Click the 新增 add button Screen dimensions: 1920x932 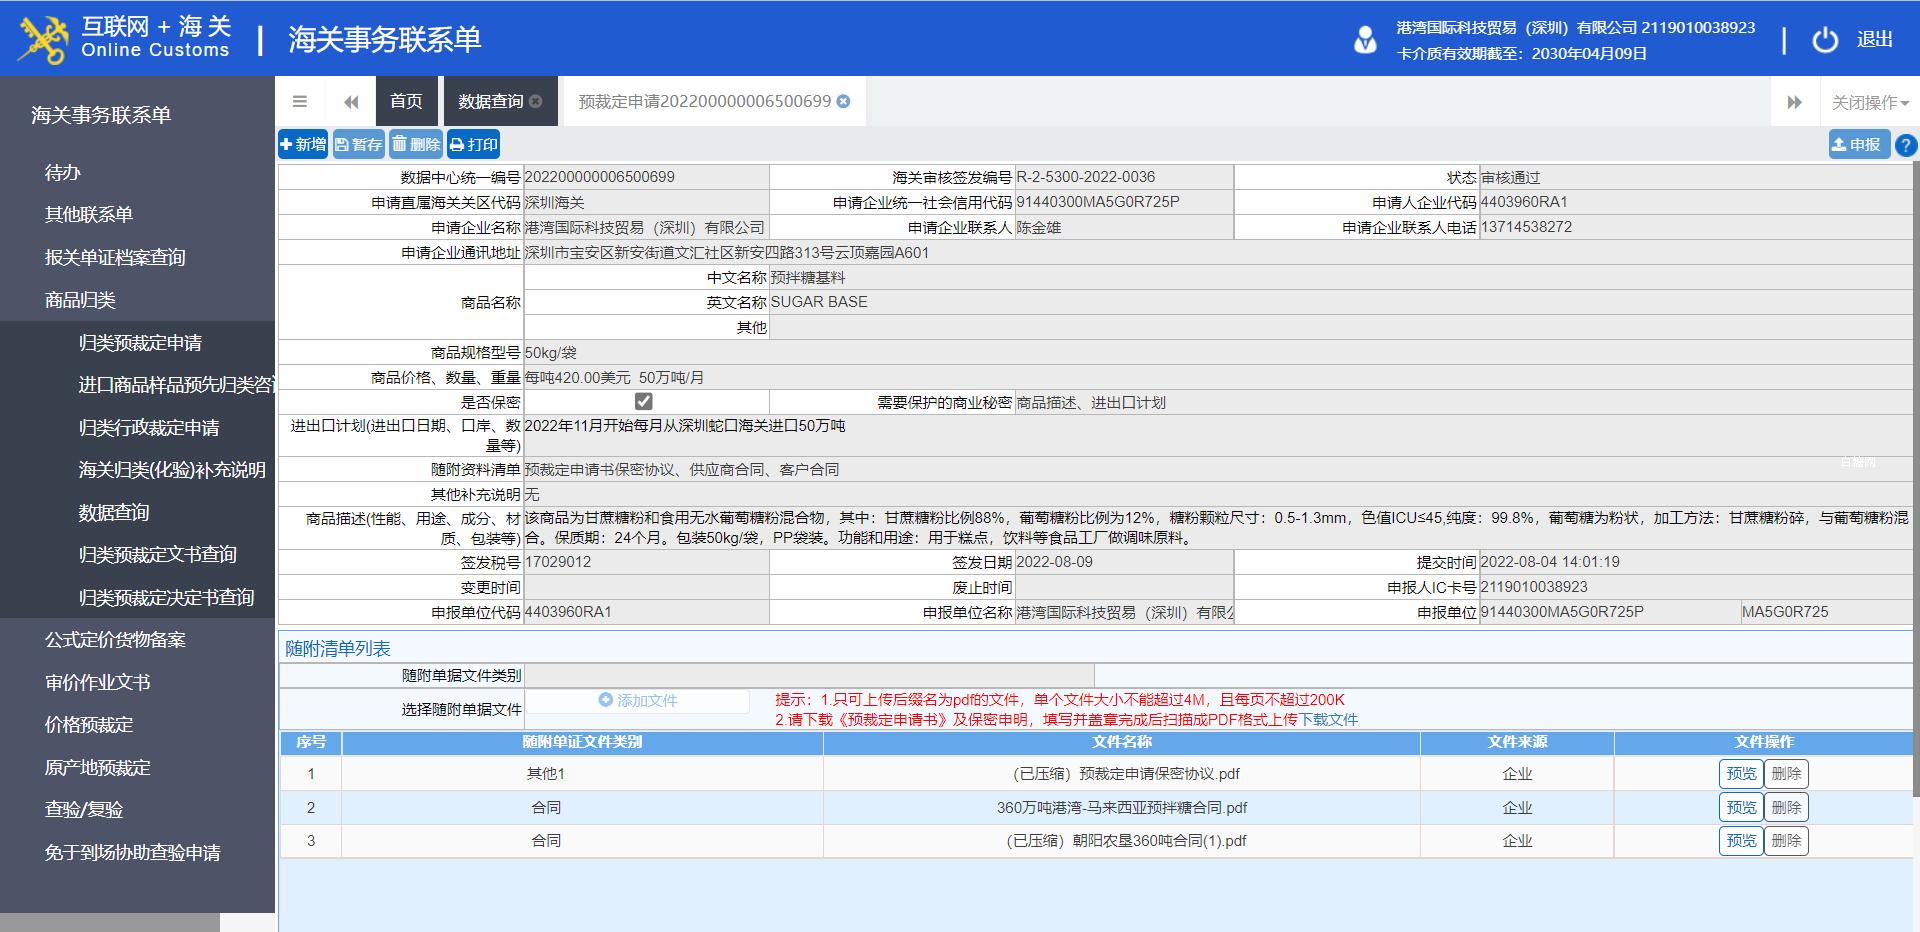[303, 144]
